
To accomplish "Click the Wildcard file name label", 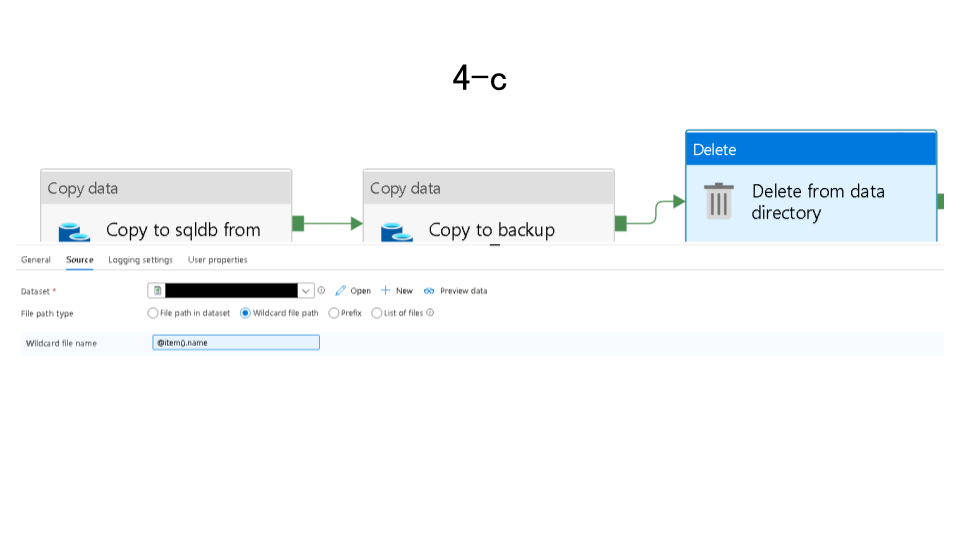I will pyautogui.click(x=61, y=343).
